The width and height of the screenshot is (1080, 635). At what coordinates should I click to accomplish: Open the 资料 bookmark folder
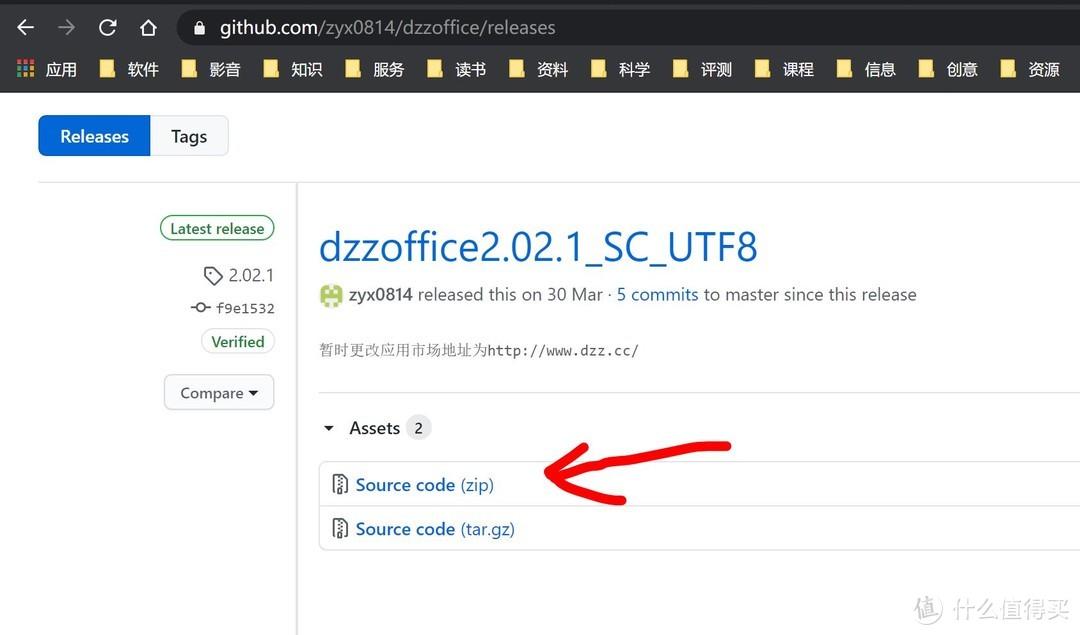(539, 69)
